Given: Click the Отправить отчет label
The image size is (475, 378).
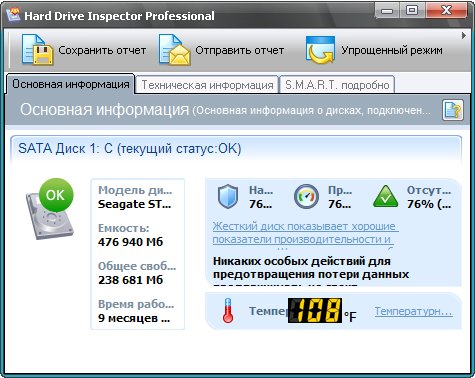Looking at the screenshot, I should tap(239, 50).
